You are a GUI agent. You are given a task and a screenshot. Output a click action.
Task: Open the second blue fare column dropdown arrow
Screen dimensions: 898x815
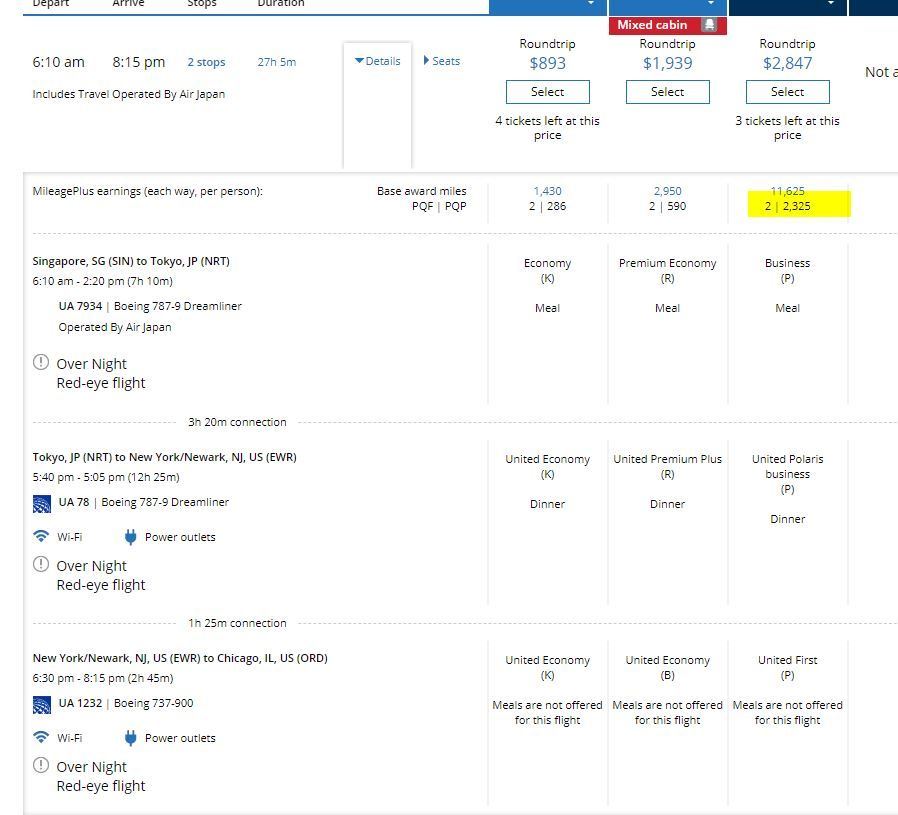point(711,3)
